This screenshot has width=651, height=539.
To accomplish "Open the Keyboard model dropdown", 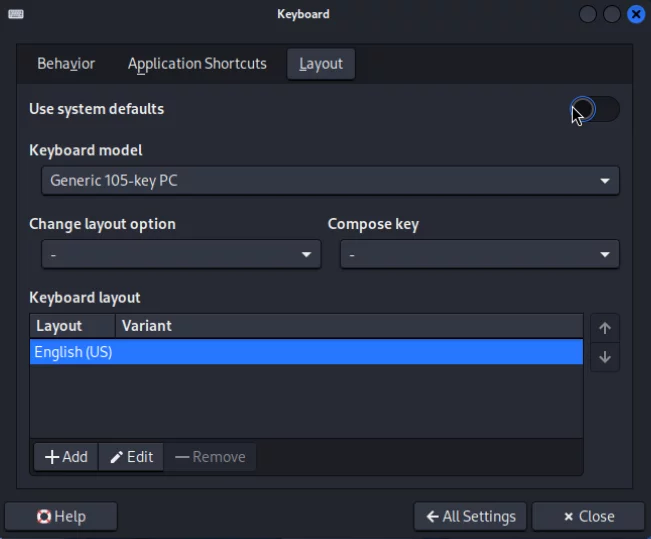I will point(330,181).
